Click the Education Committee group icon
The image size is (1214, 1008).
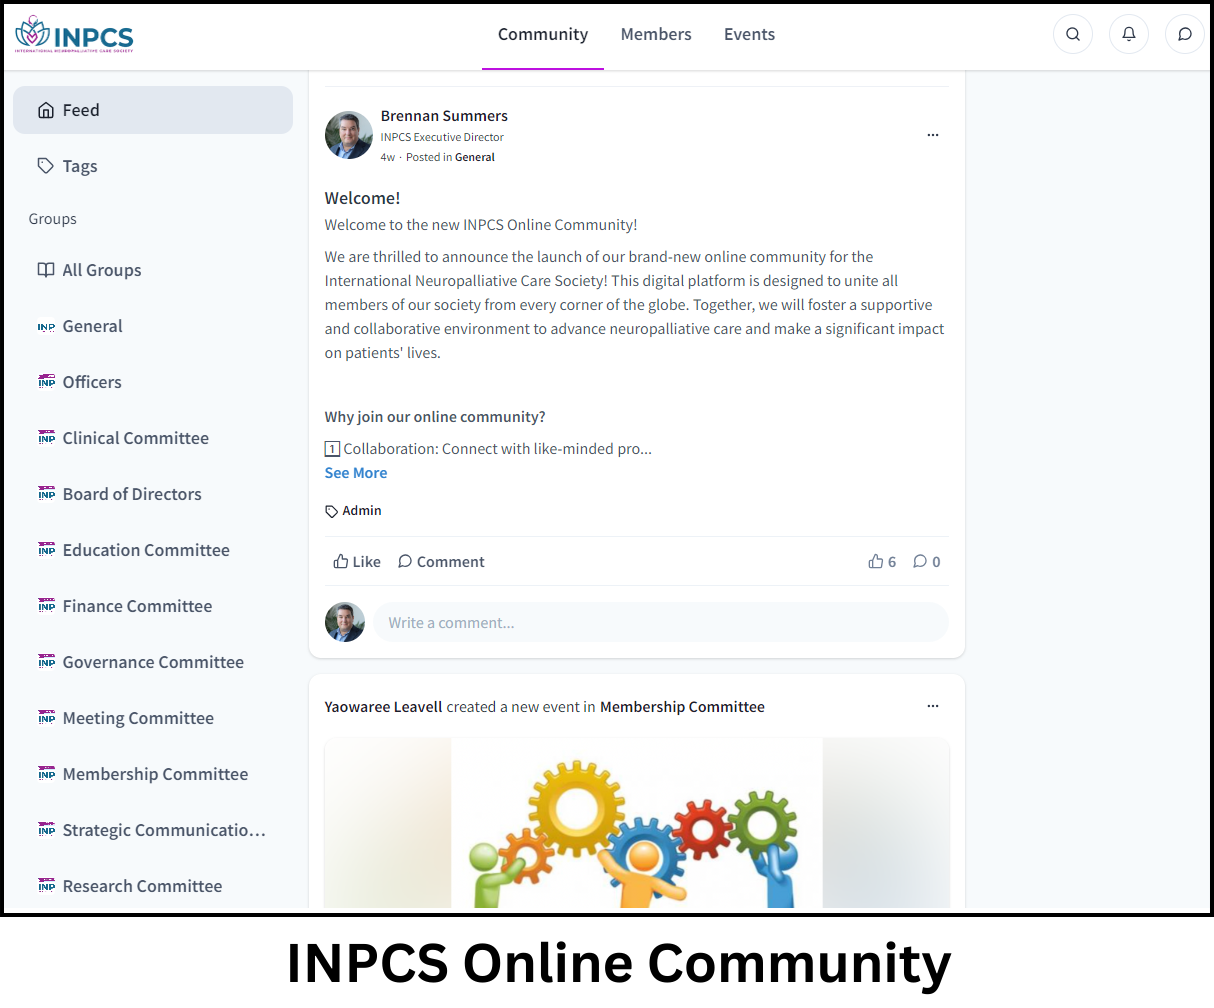coord(46,550)
